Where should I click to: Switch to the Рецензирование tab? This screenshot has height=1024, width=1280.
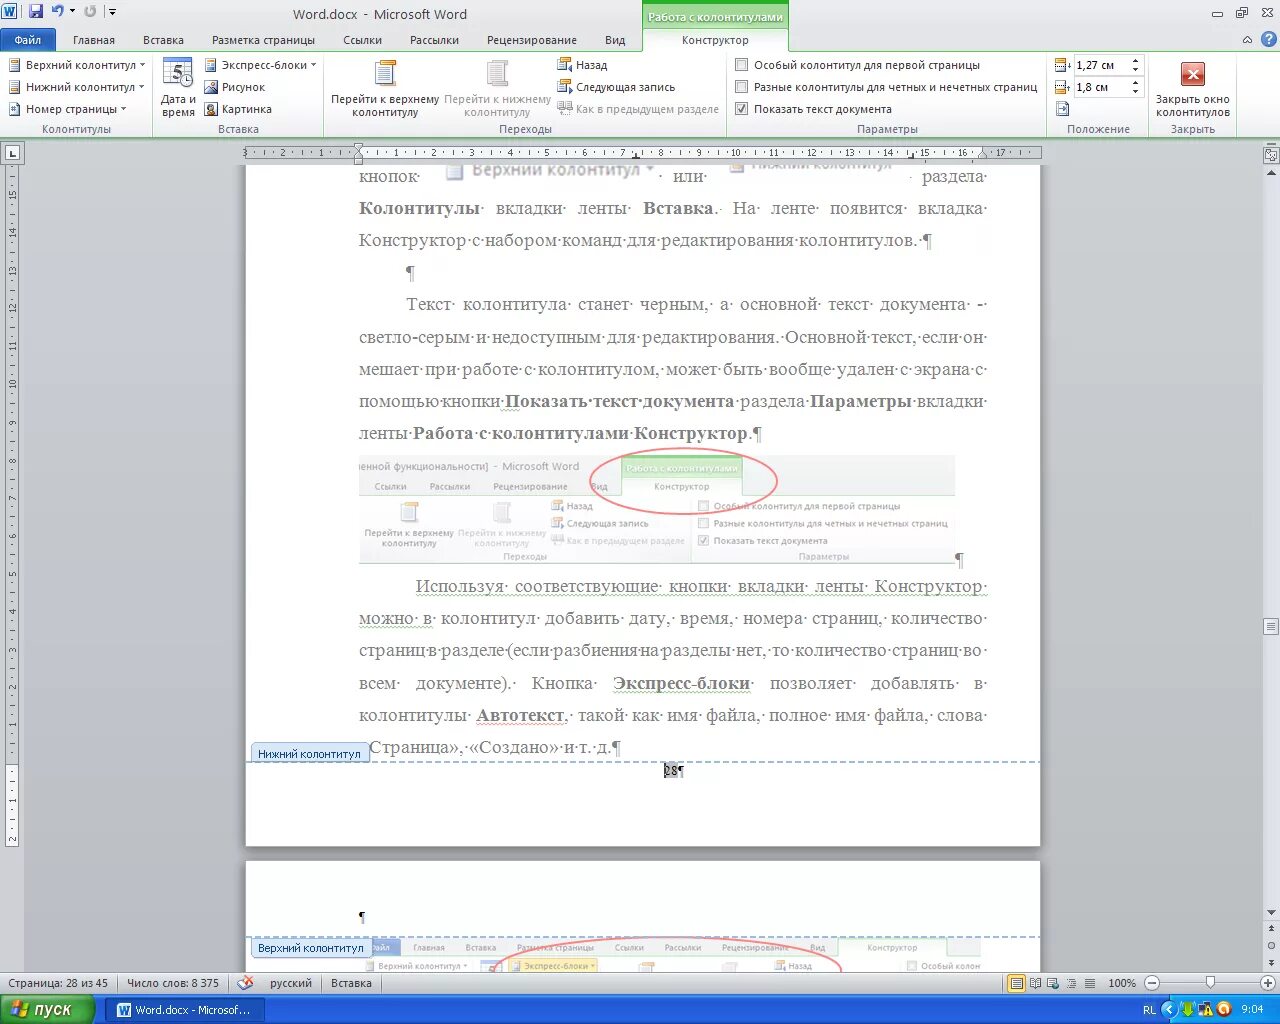click(532, 40)
